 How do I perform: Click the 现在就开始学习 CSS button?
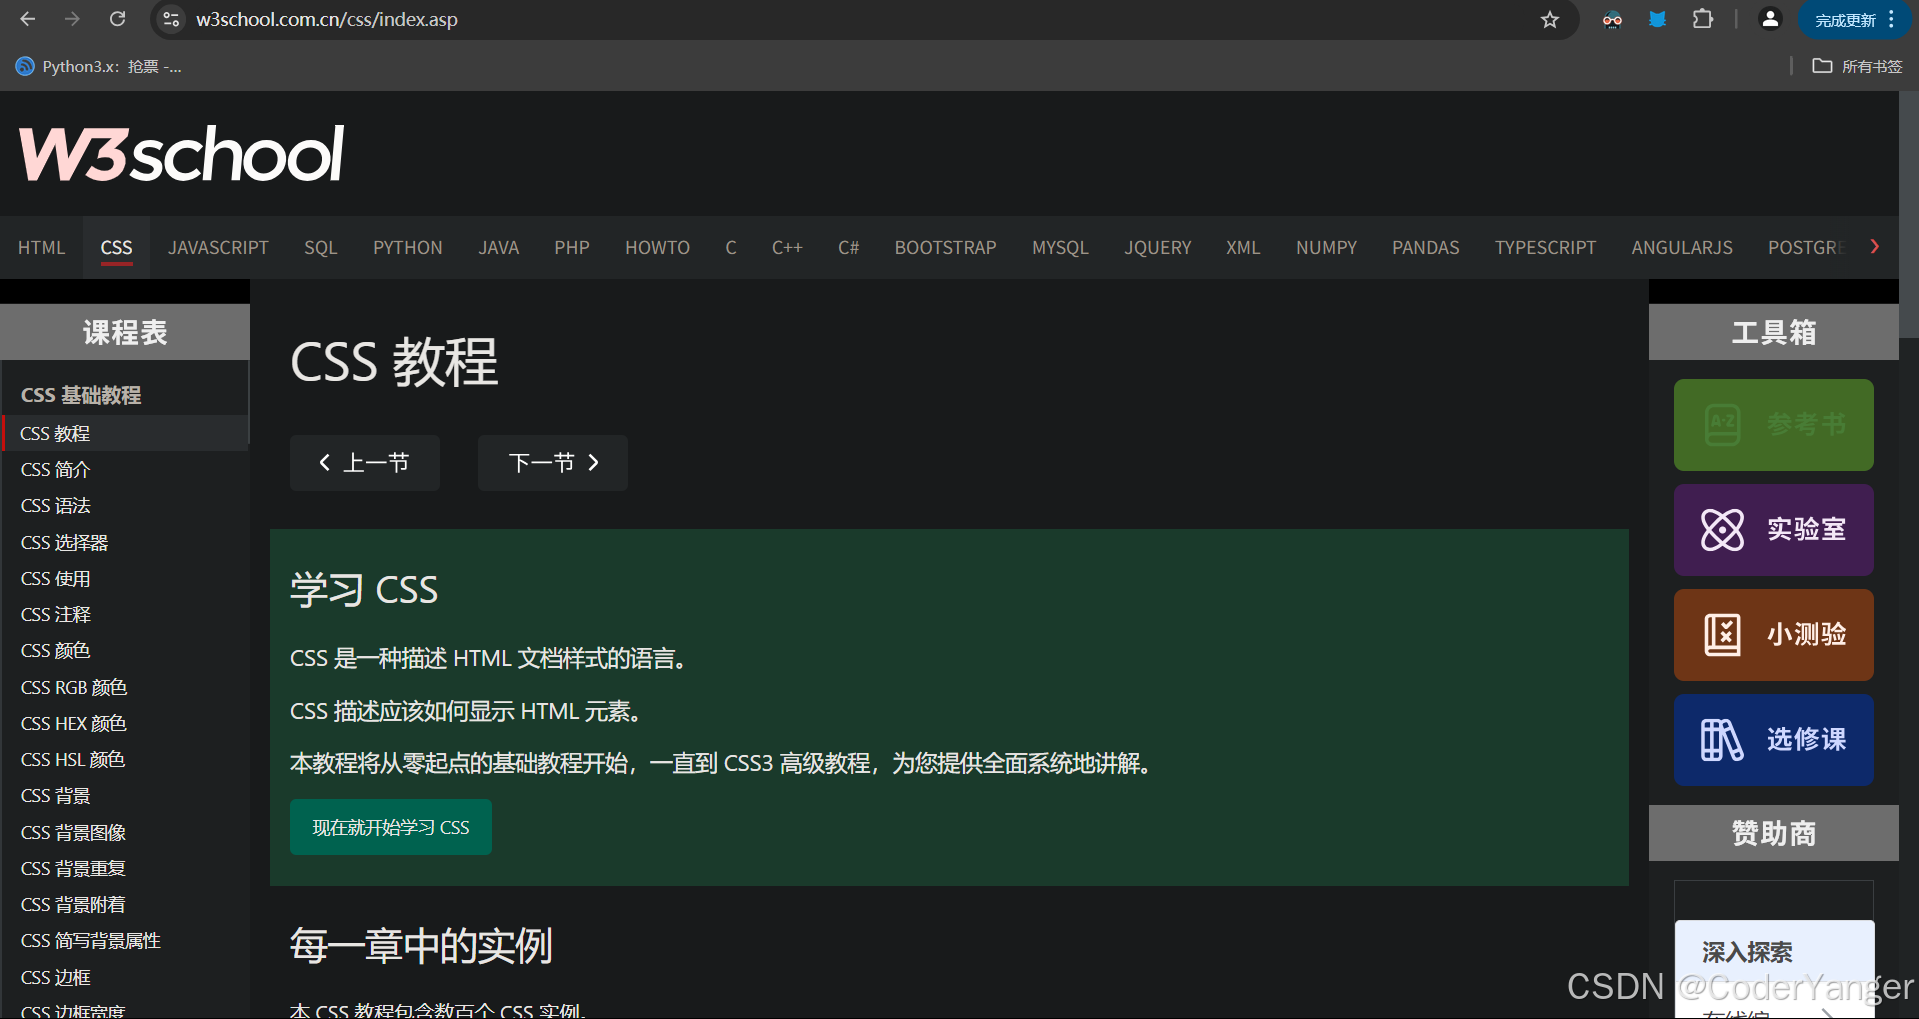pos(390,827)
